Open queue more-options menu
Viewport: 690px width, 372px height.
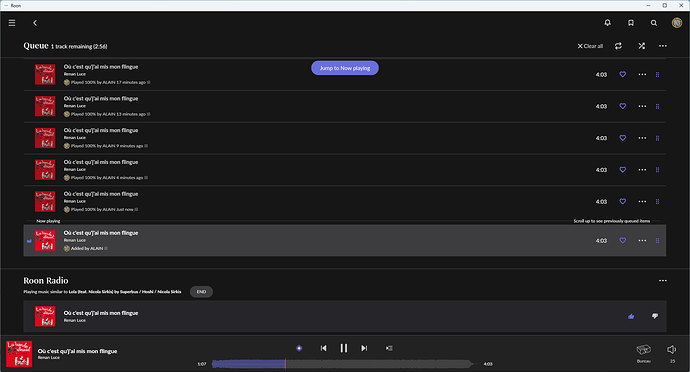[x=663, y=46]
